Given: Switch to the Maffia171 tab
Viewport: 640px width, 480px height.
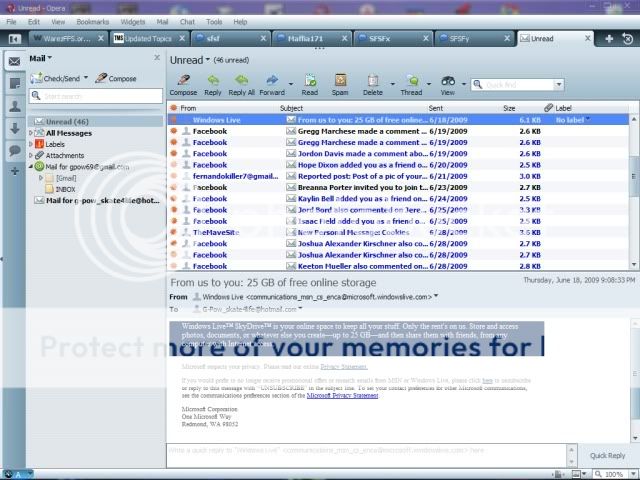Looking at the screenshot, I should click(312, 39).
